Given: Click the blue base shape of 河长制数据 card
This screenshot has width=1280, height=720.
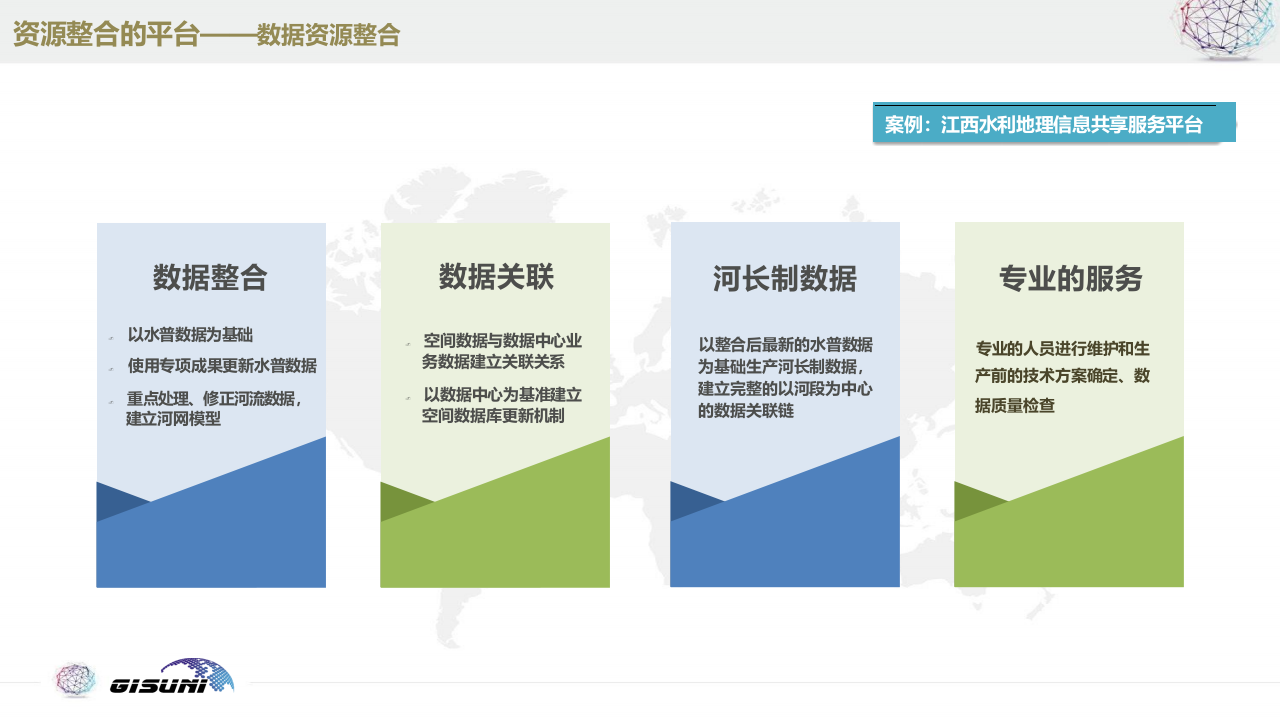Looking at the screenshot, I should (800, 540).
